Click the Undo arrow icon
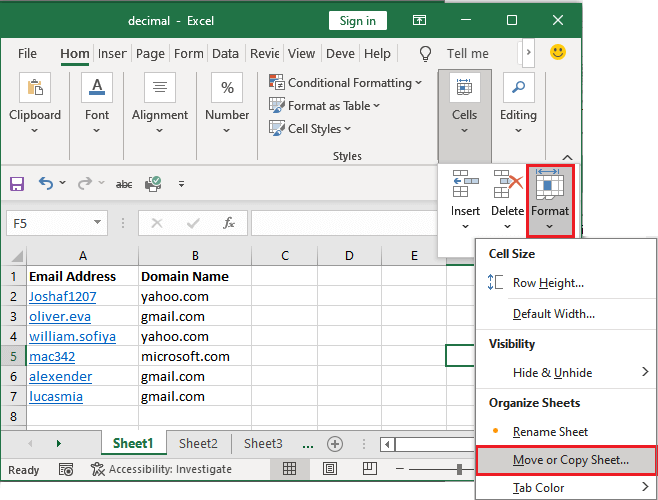658x500 pixels. (x=46, y=184)
